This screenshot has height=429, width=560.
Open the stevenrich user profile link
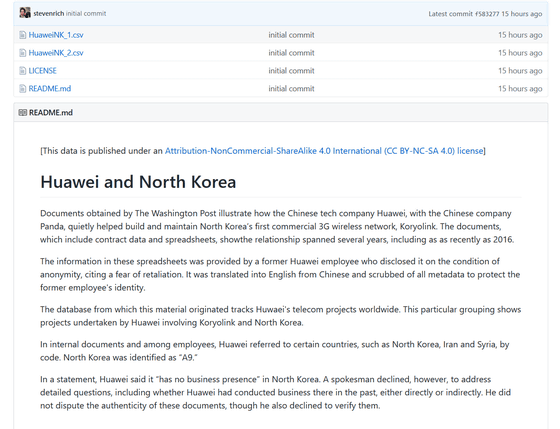(49, 14)
